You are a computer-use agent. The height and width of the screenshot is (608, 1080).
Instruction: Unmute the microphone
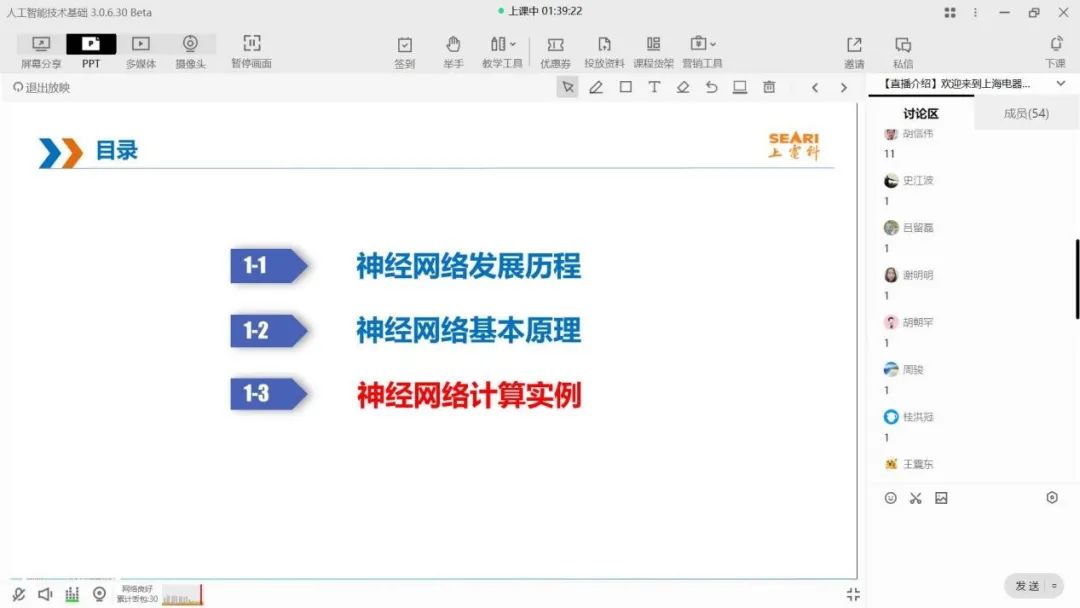pos(19,594)
